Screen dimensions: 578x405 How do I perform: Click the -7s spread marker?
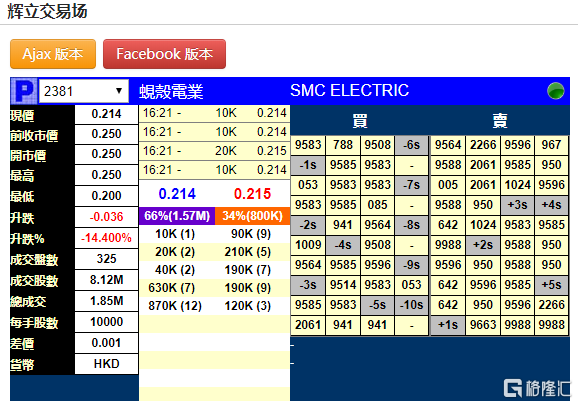[411, 185]
